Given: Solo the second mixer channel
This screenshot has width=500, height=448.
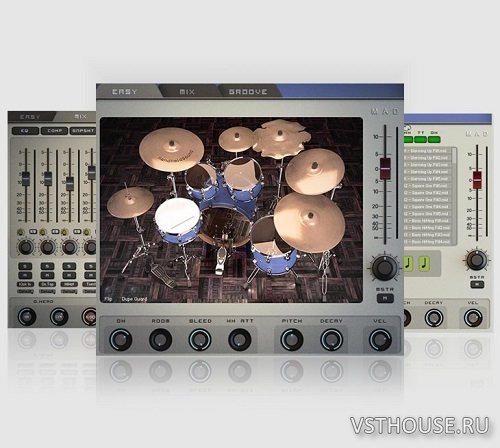Looking at the screenshot, I should coord(47,266).
